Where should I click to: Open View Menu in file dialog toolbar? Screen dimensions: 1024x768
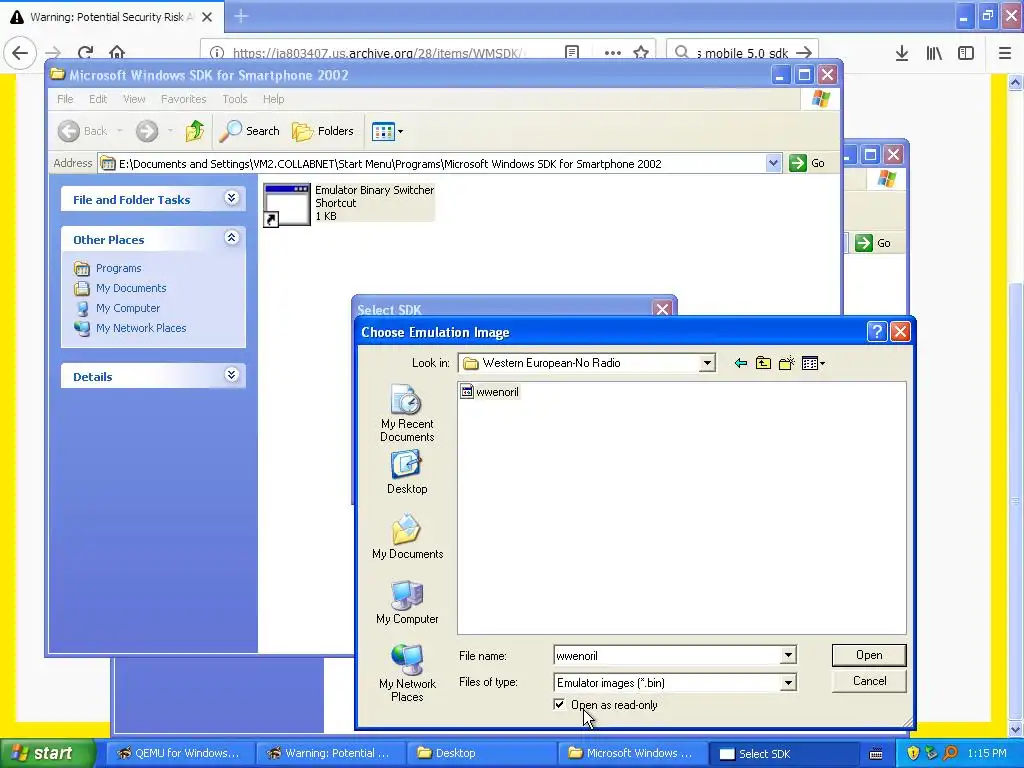pos(813,363)
